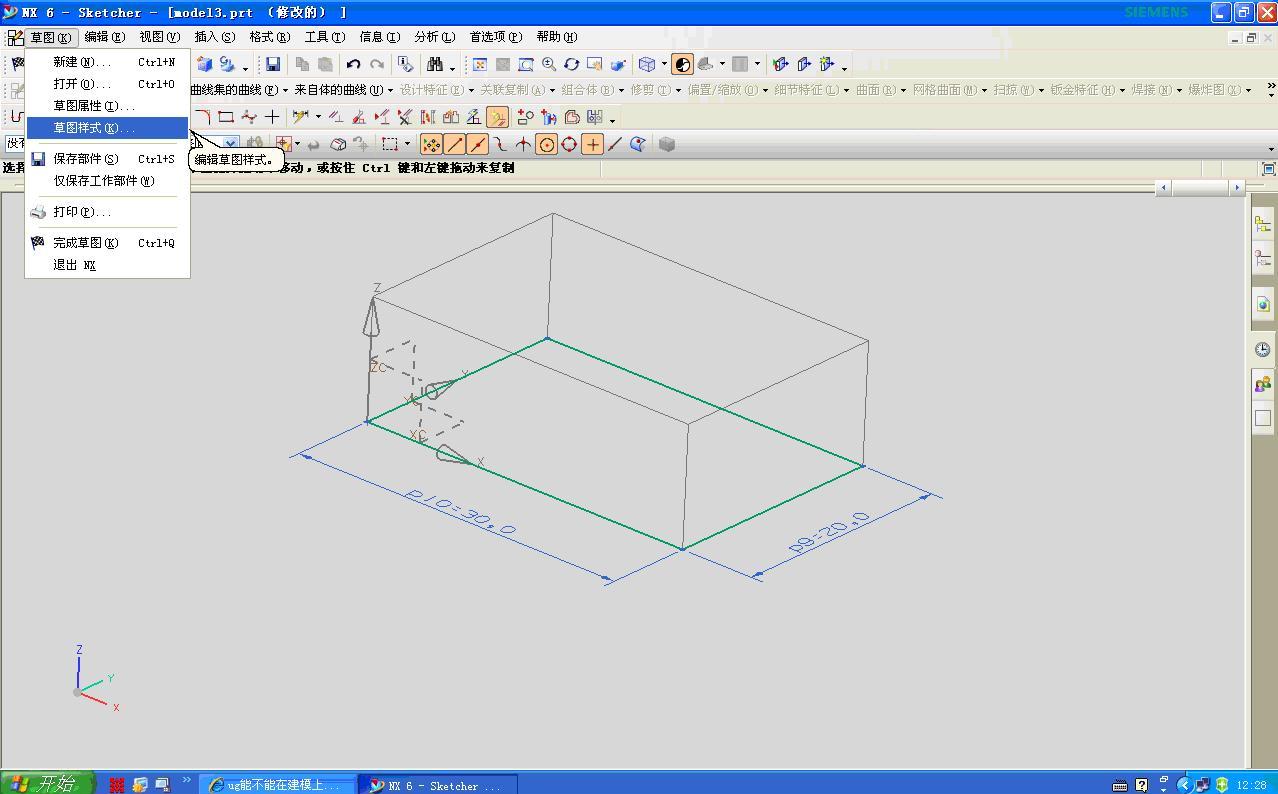The image size is (1278, 794).
Task: Toggle the Arc Center snap option
Action: (x=546, y=144)
